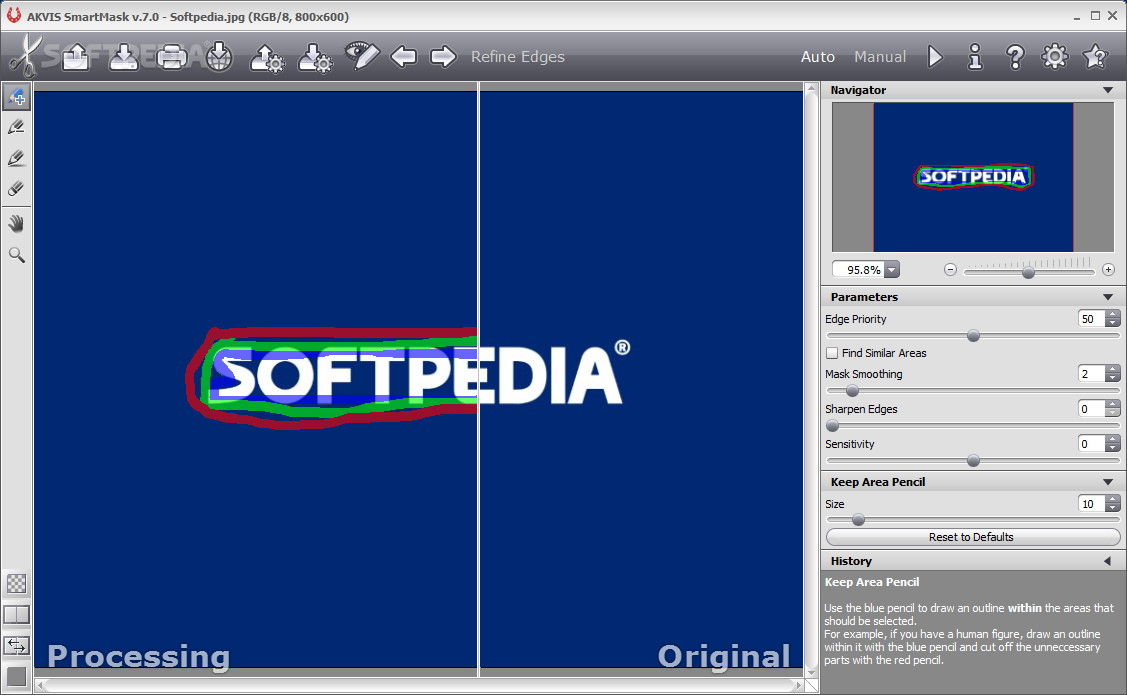Toggle strokes visibility with eye-pencil icon
Screen dimensions: 1127x695
coord(362,55)
